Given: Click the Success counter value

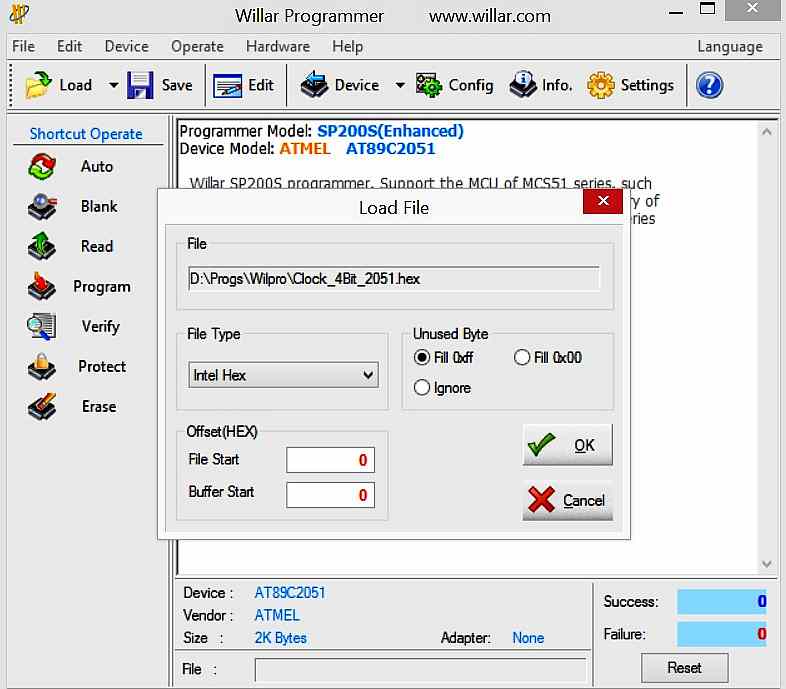Looking at the screenshot, I should click(722, 601).
